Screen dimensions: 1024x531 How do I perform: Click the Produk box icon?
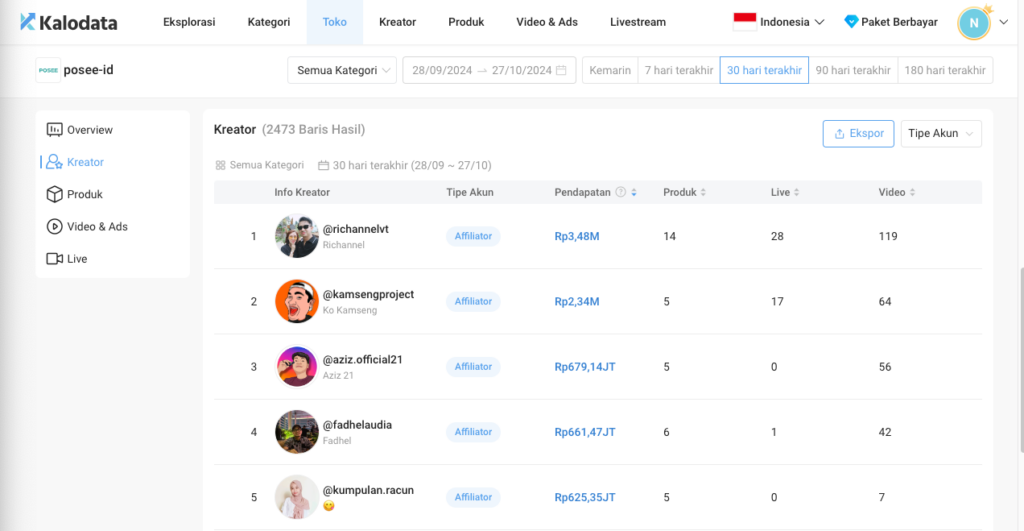54,194
